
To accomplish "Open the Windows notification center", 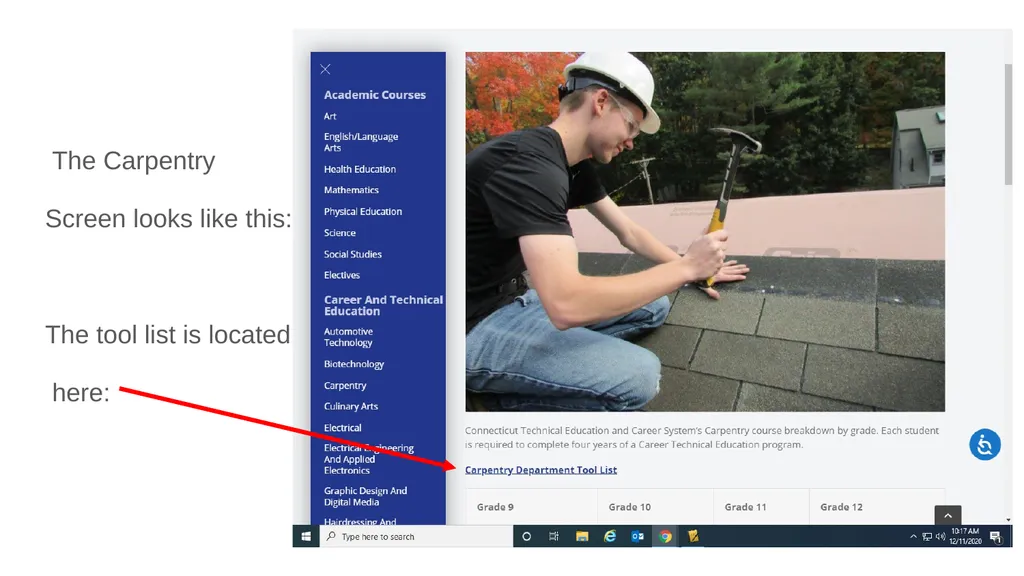I will click(x=995, y=537).
